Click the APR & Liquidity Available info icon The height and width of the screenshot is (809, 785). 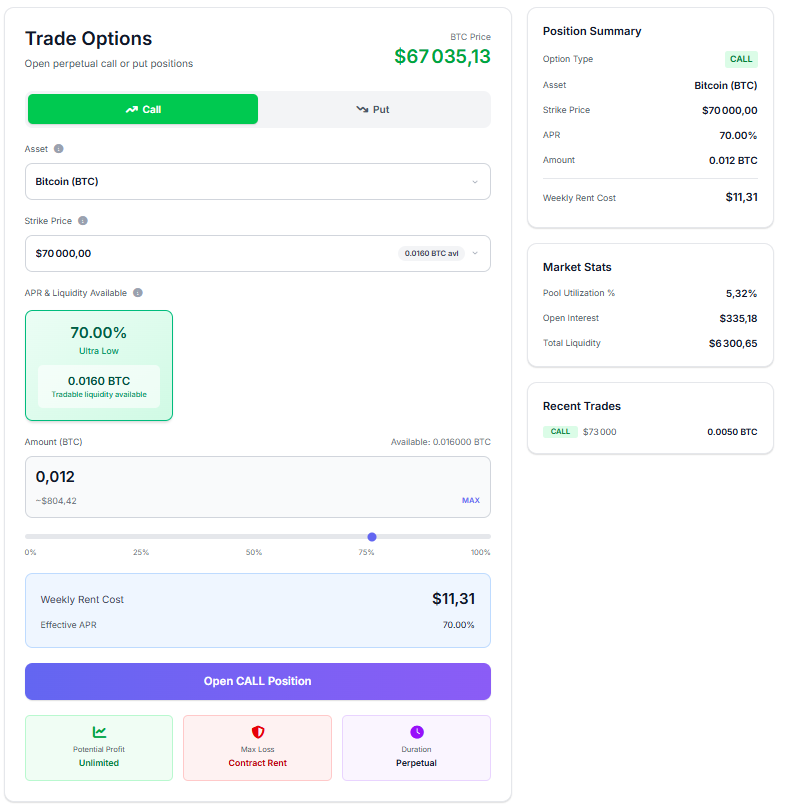coord(138,293)
